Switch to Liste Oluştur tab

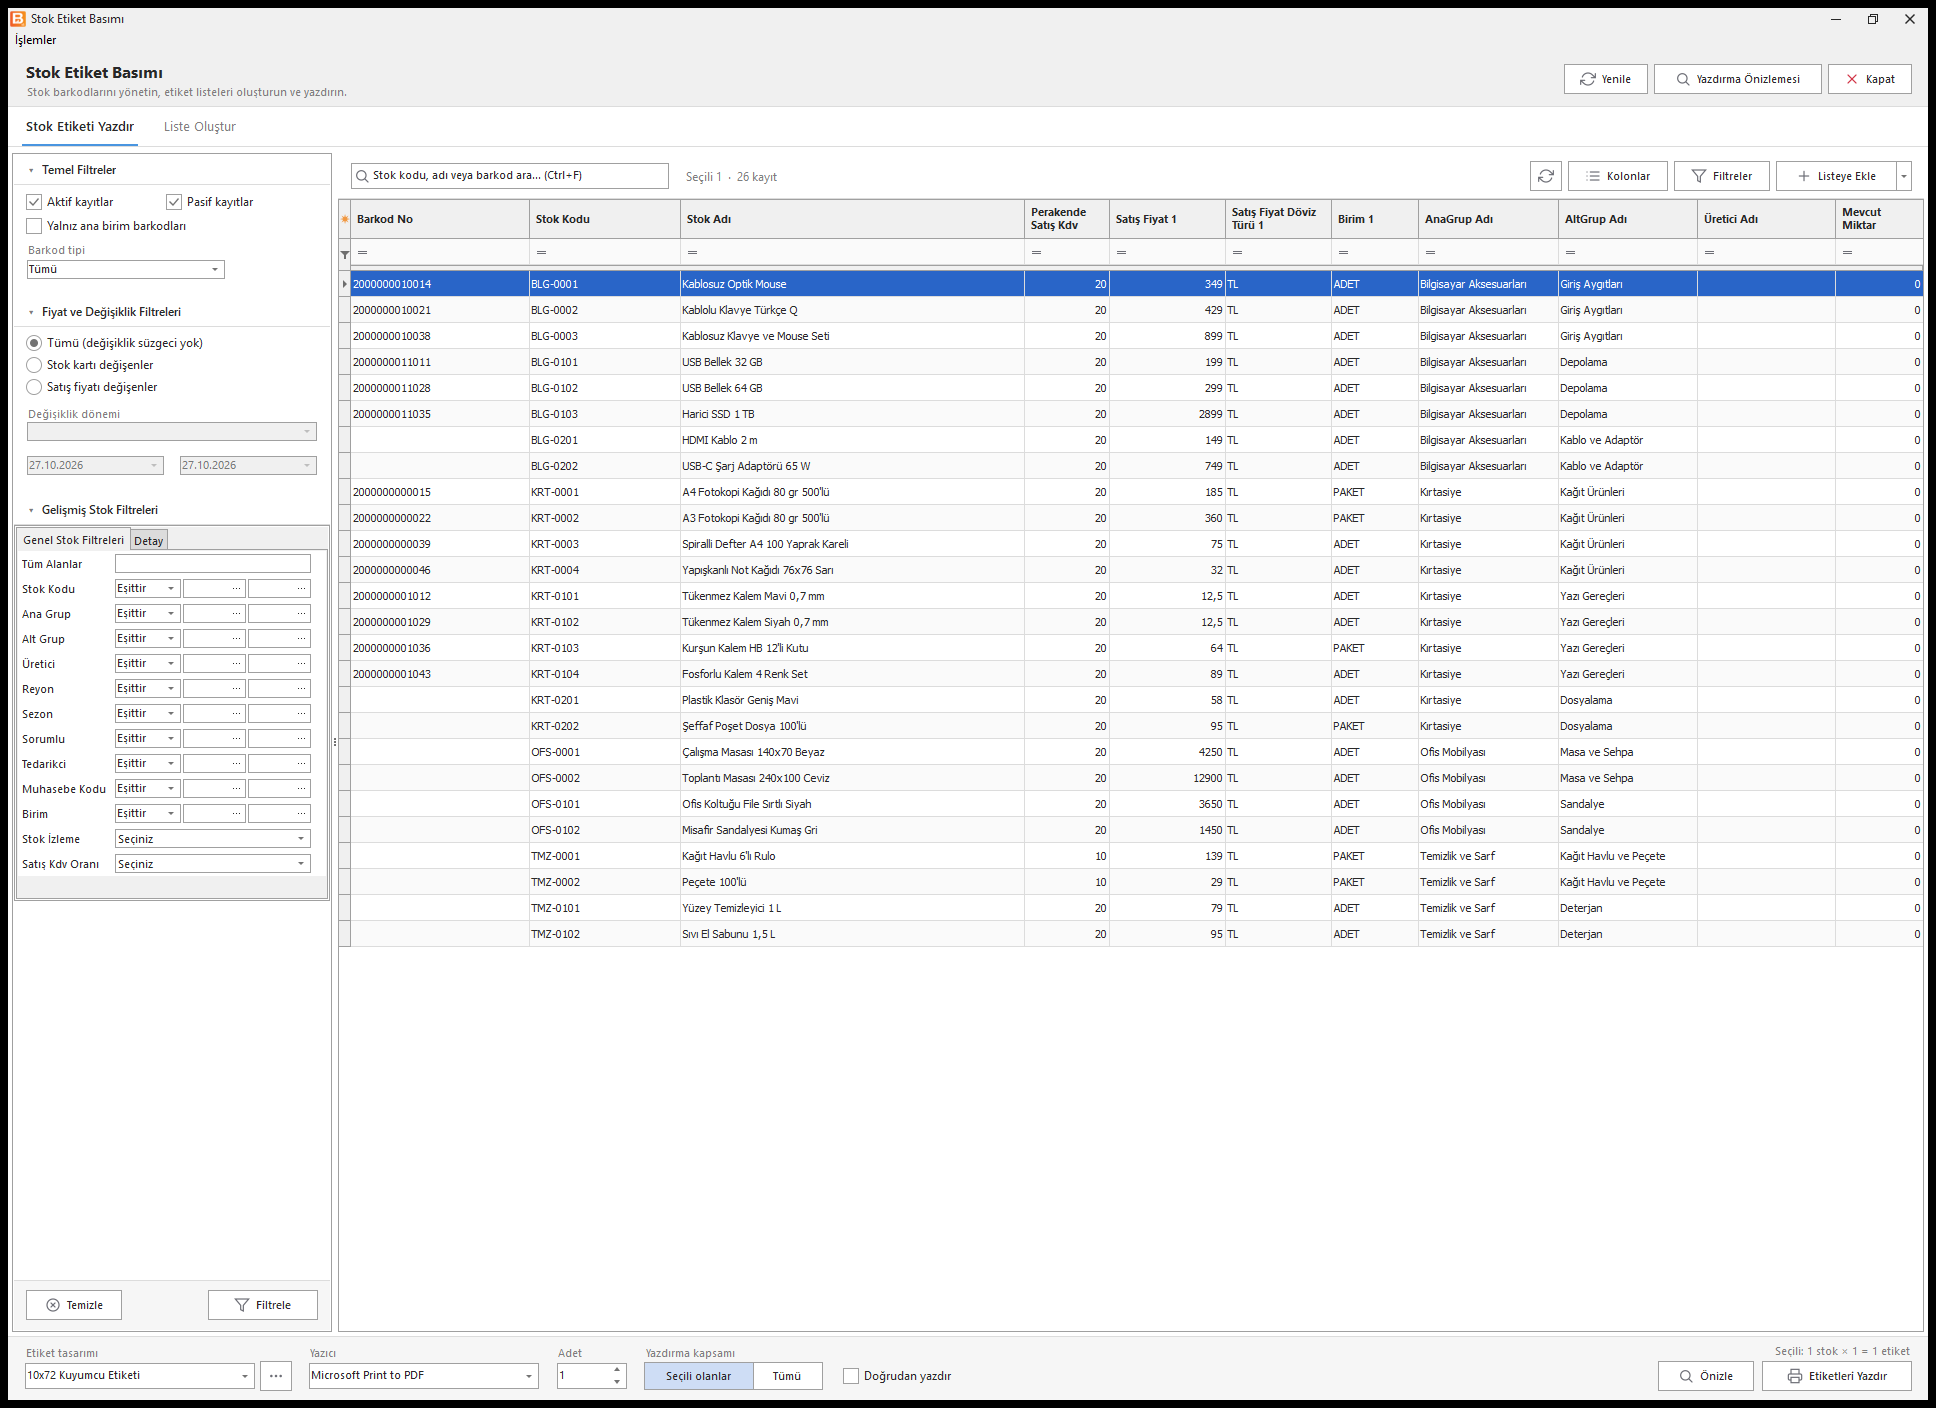[200, 127]
